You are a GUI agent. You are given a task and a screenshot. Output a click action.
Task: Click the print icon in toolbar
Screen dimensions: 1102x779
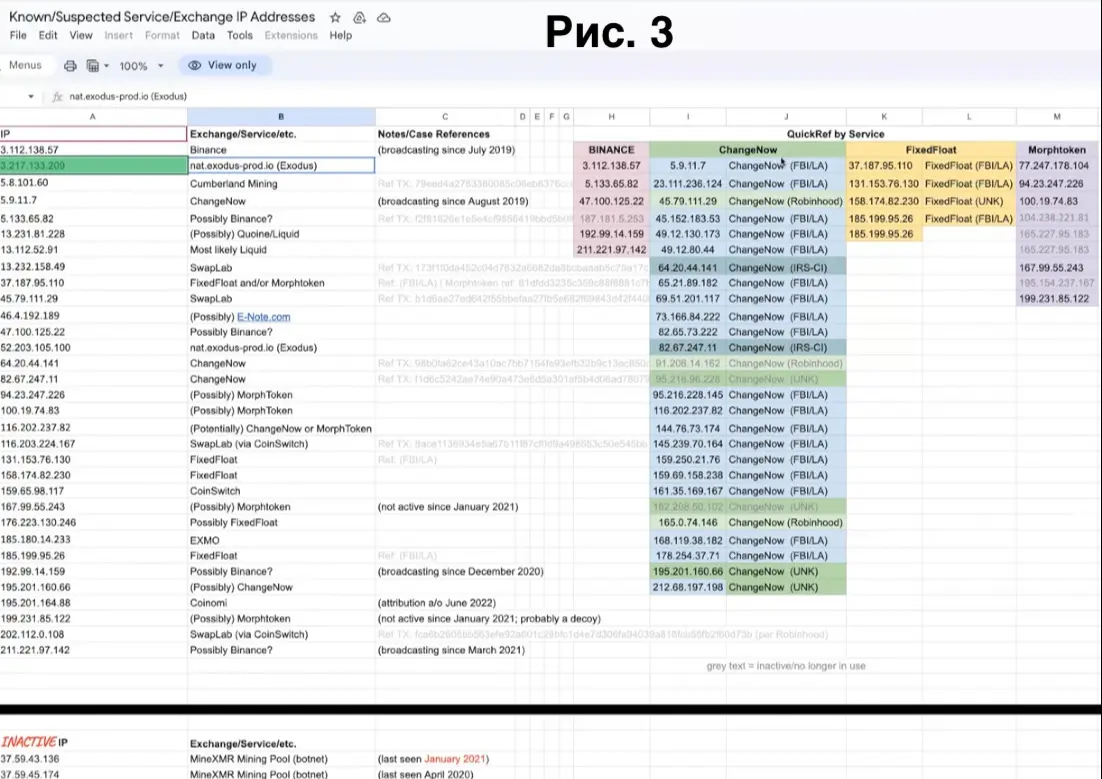[70, 65]
